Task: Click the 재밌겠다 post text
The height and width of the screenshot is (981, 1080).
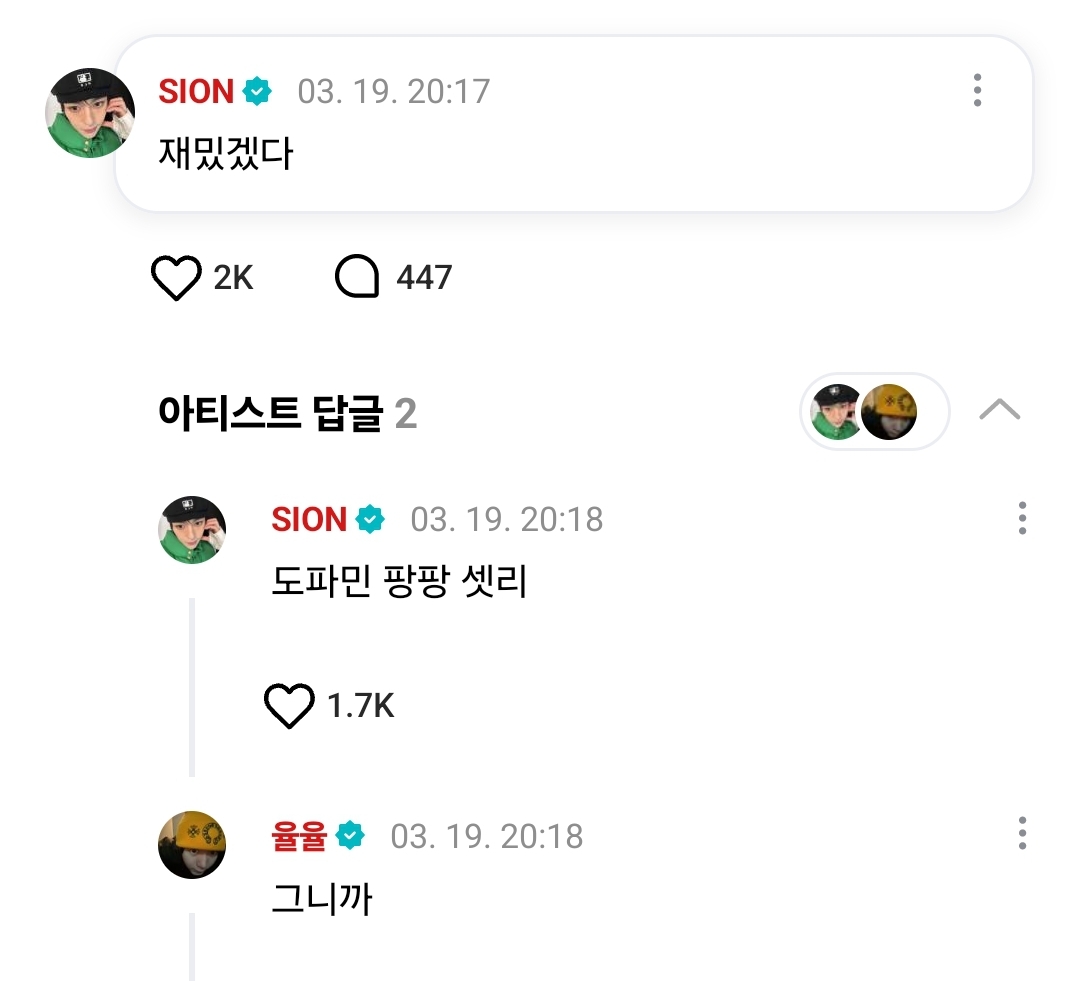Action: (226, 153)
